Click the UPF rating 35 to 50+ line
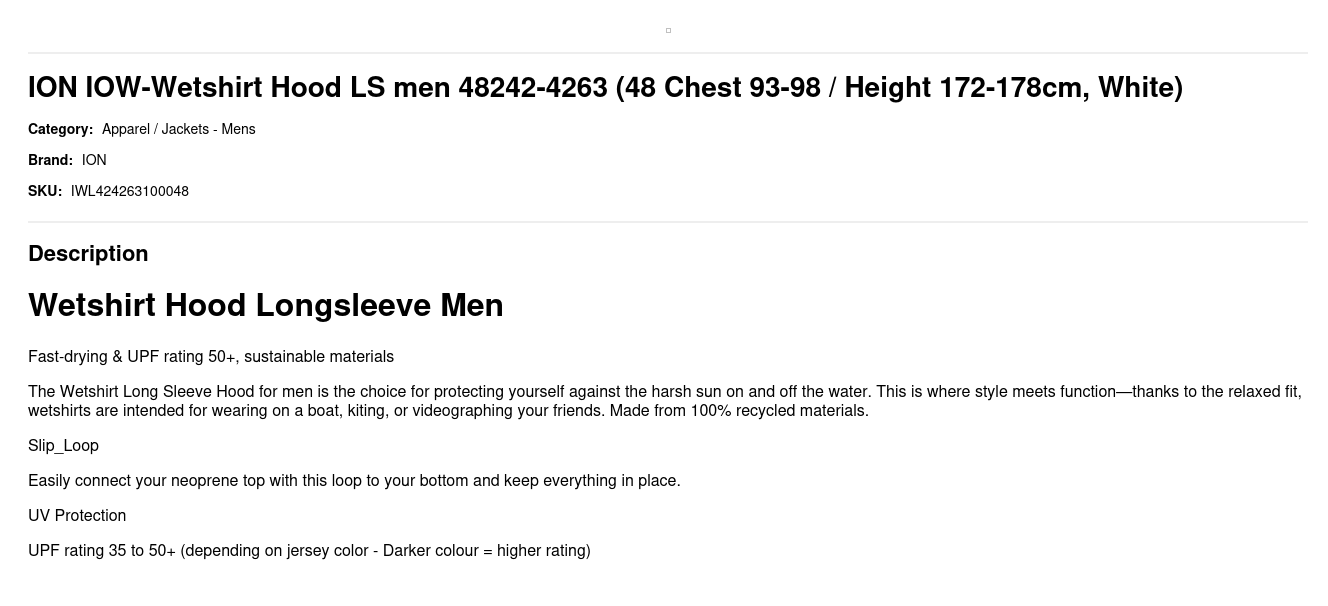 309,551
